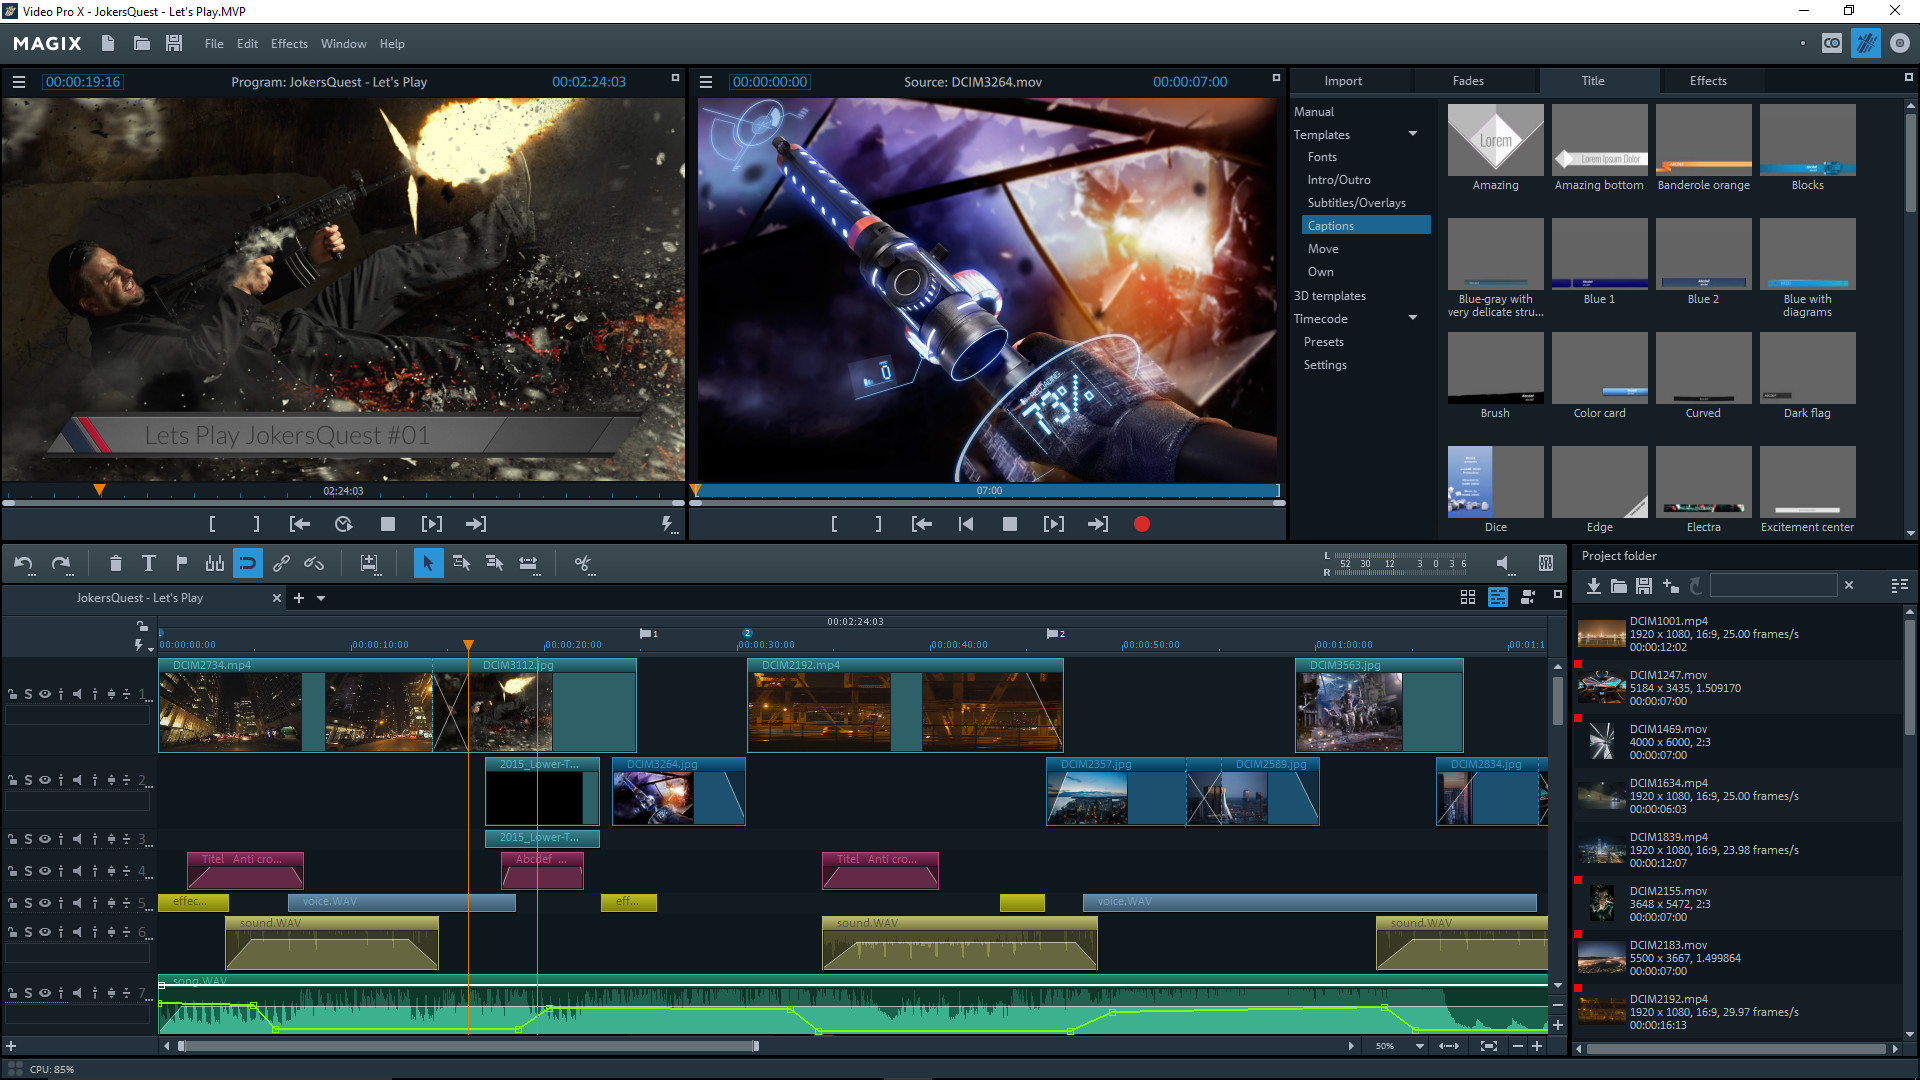1920x1080 pixels.
Task: Click the group objects chain-link icon
Action: [281, 563]
